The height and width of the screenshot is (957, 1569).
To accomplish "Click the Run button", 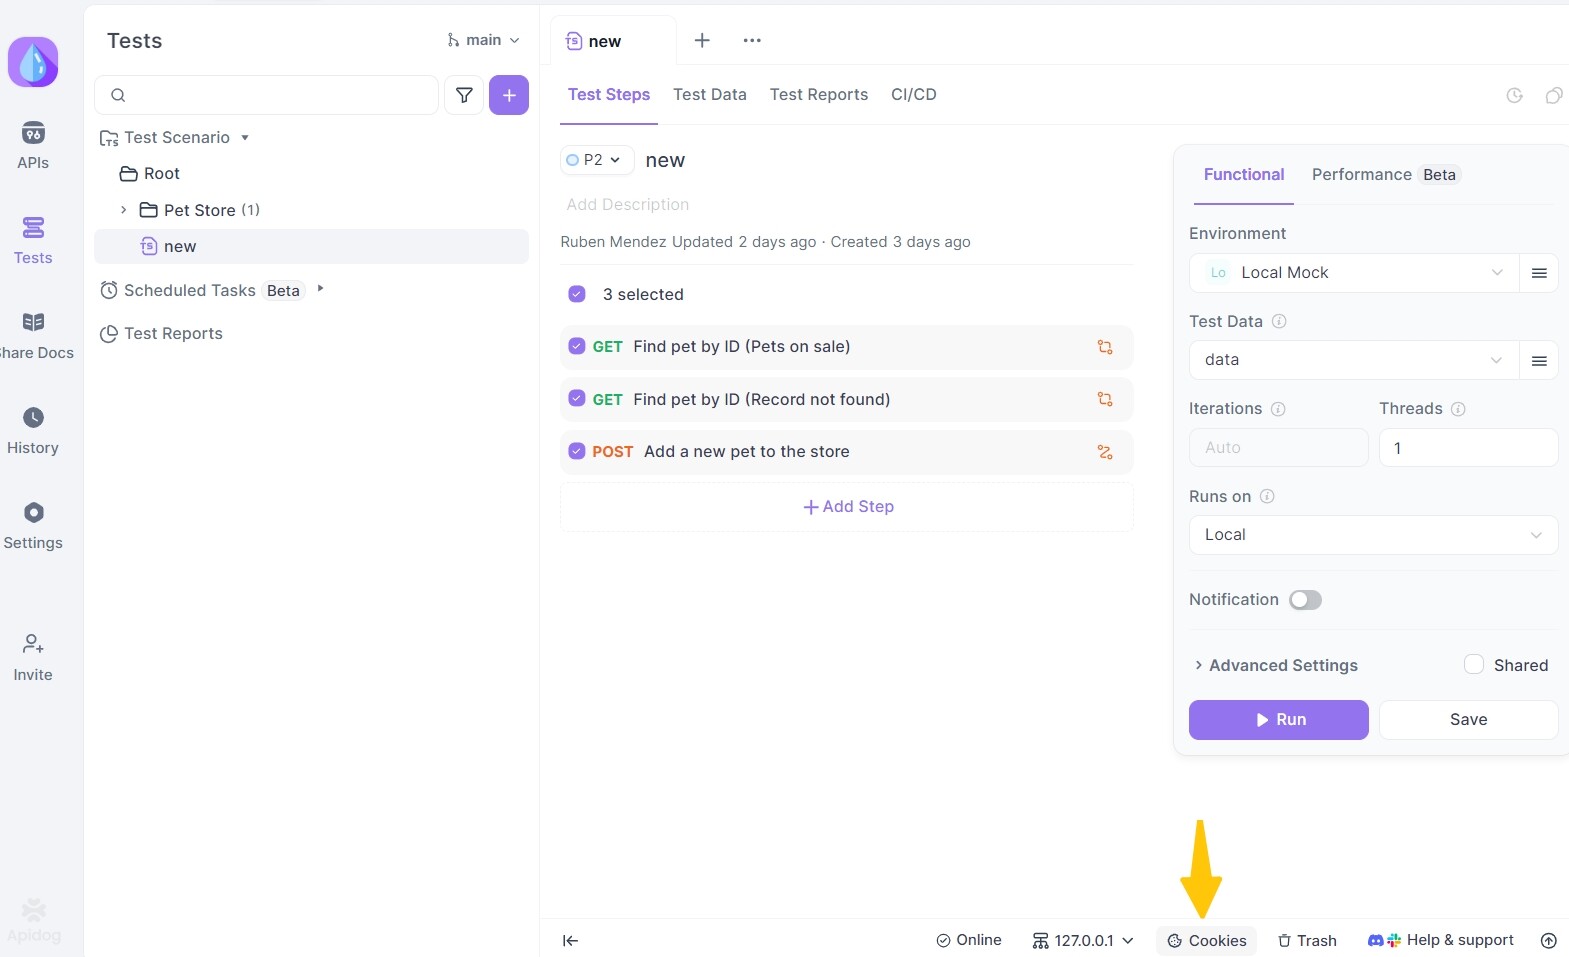I will 1278,719.
